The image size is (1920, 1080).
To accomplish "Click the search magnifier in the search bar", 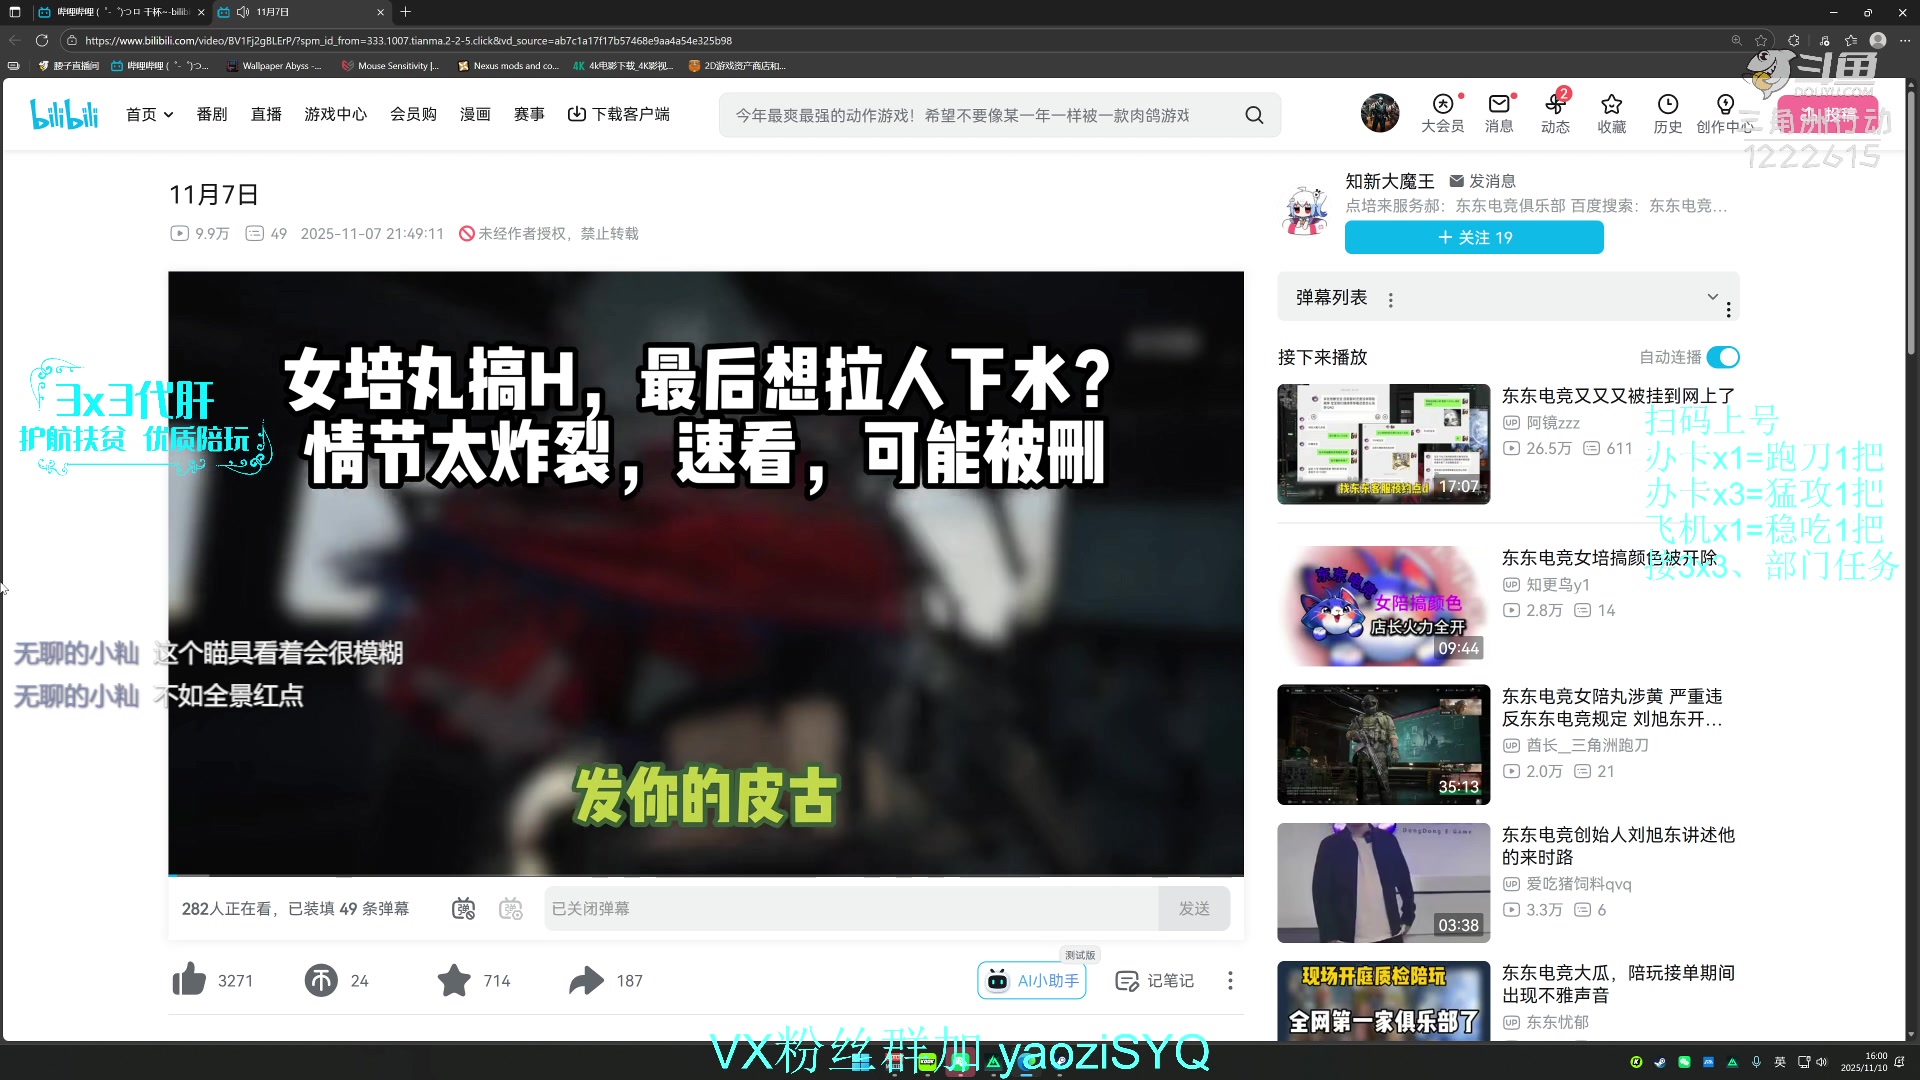I will pyautogui.click(x=1254, y=114).
